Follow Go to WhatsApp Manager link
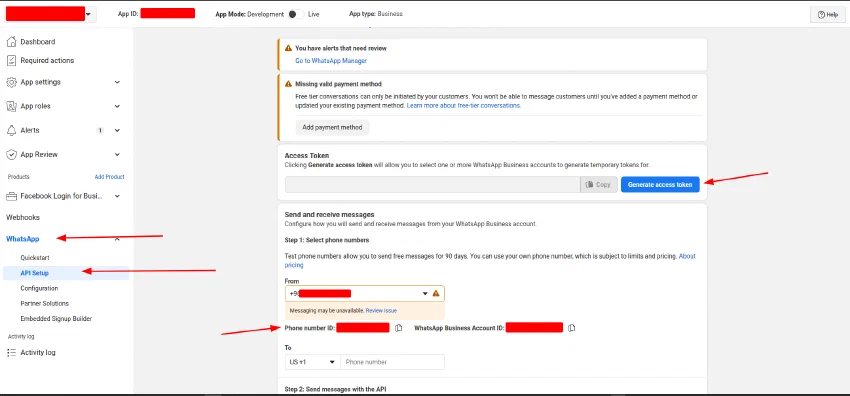850x396 pixels. [331, 61]
